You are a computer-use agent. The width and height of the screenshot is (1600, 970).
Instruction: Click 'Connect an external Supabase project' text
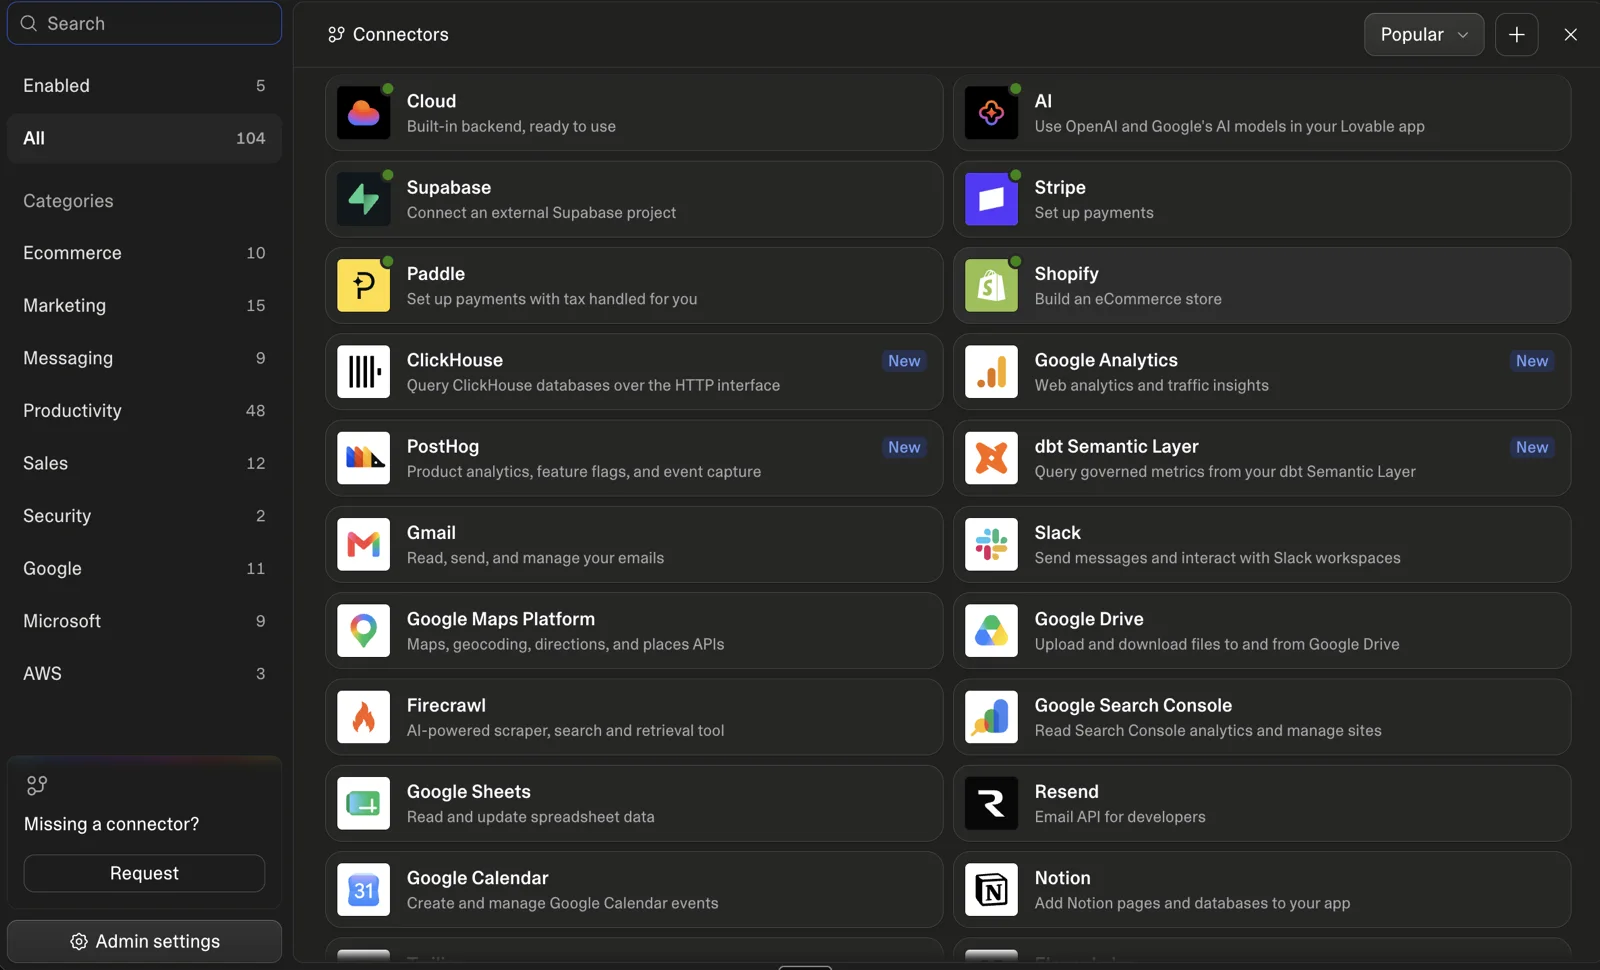pos(541,213)
